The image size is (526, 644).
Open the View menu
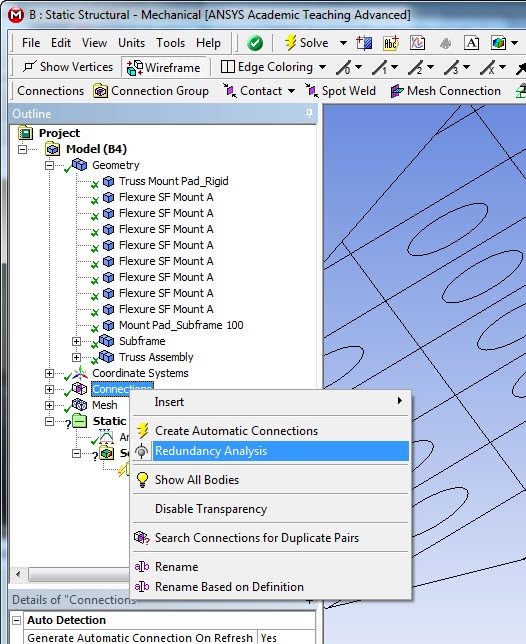pyautogui.click(x=94, y=43)
